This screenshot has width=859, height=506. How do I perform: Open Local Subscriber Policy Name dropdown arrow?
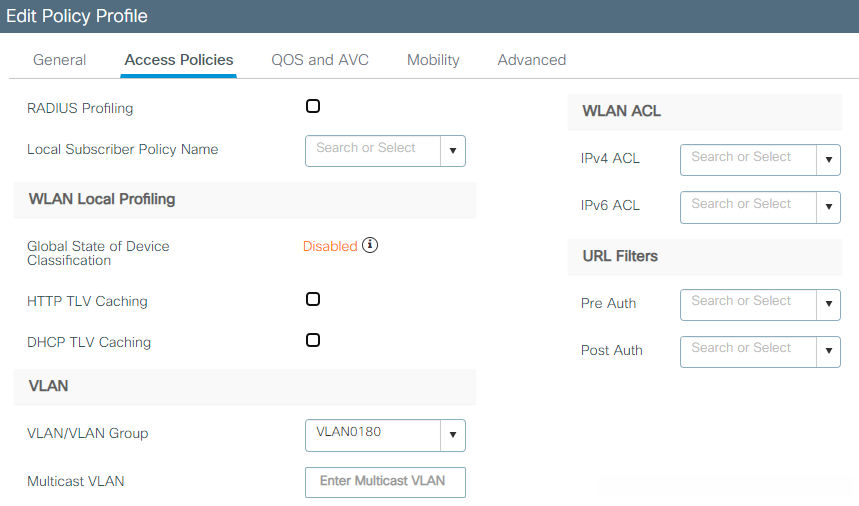453,151
